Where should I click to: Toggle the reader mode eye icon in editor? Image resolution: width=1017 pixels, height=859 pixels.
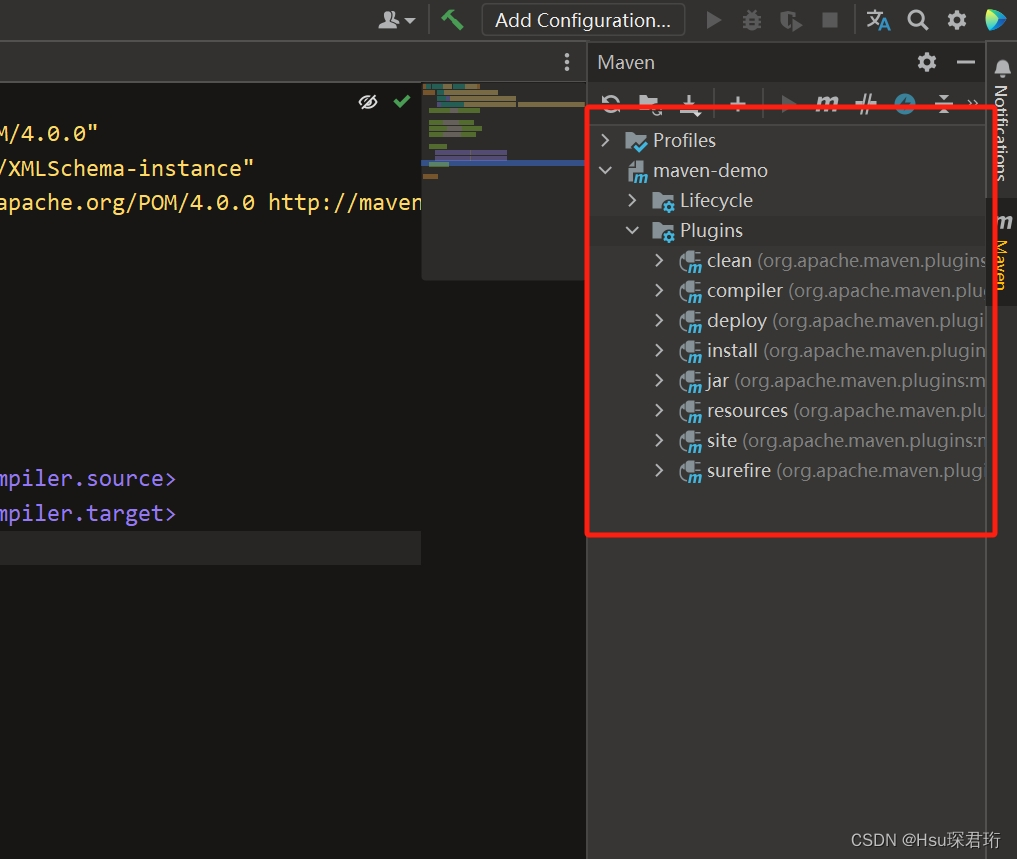(x=368, y=102)
